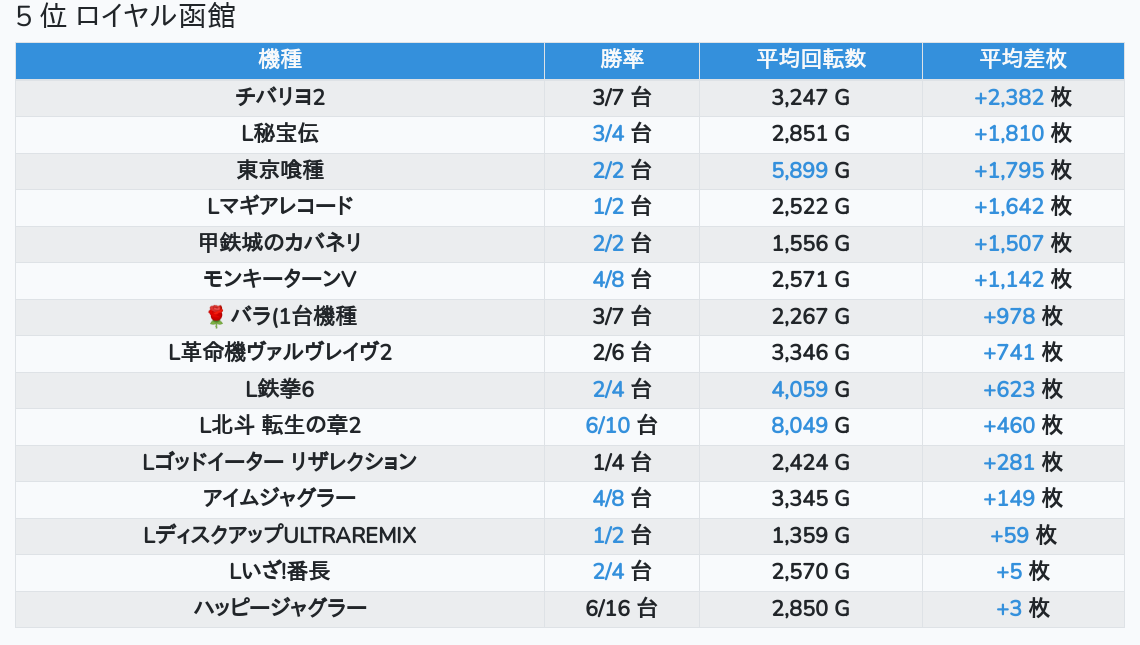The height and width of the screenshot is (645, 1140).
Task: Open Lゴッドイーター リザレクション entry
Action: [x=280, y=463]
